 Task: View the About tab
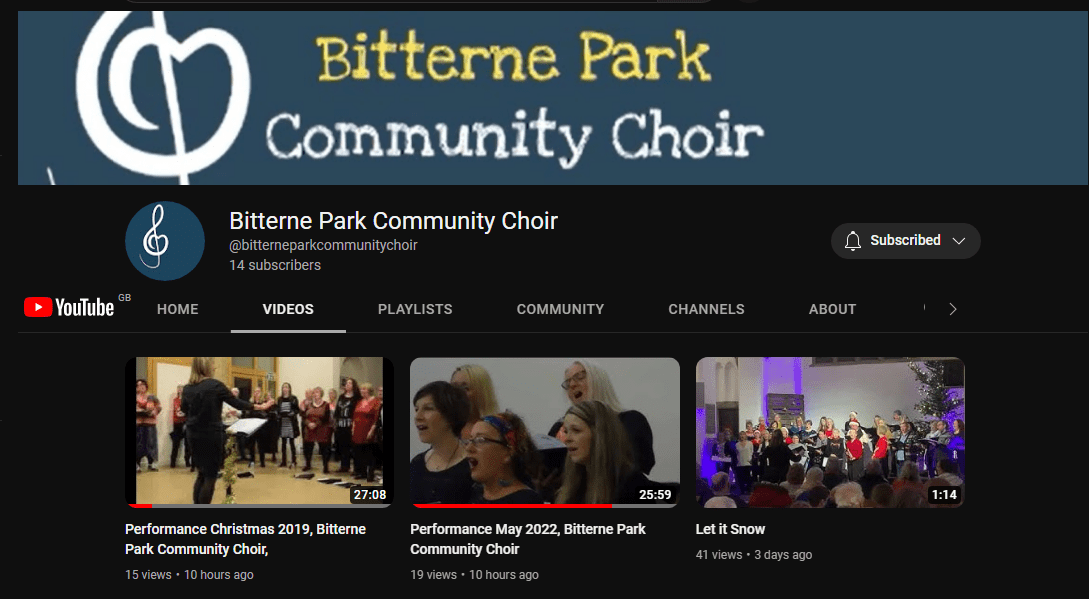point(832,309)
